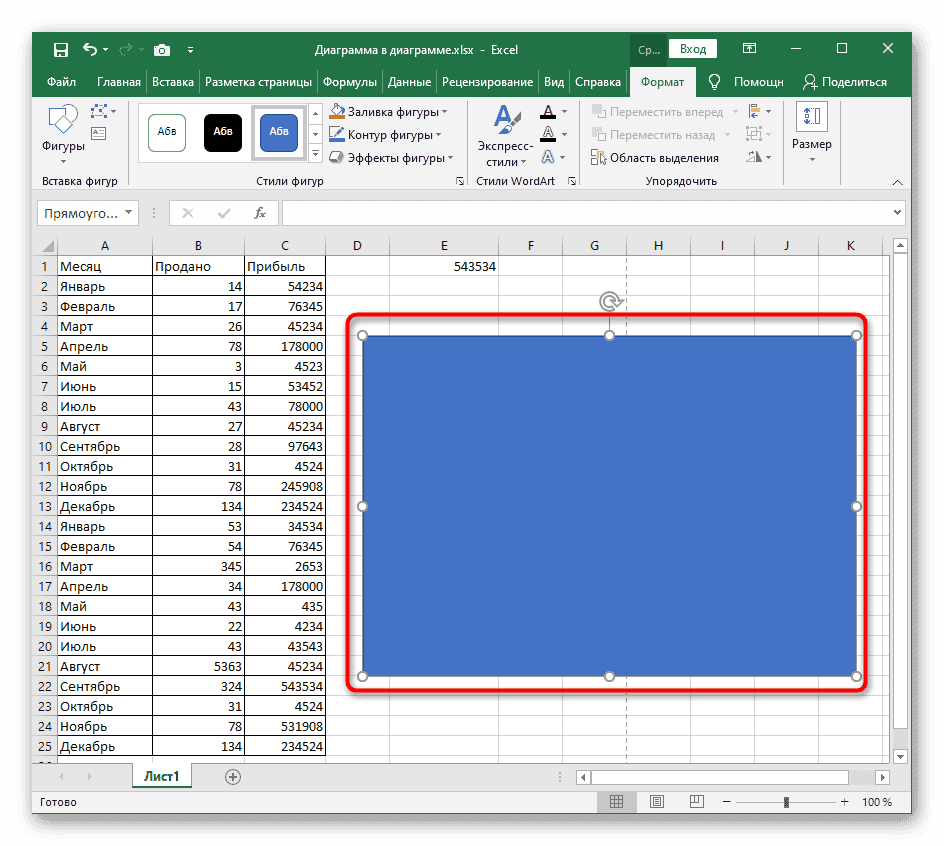Select Normal view button in status bar

click(x=617, y=802)
